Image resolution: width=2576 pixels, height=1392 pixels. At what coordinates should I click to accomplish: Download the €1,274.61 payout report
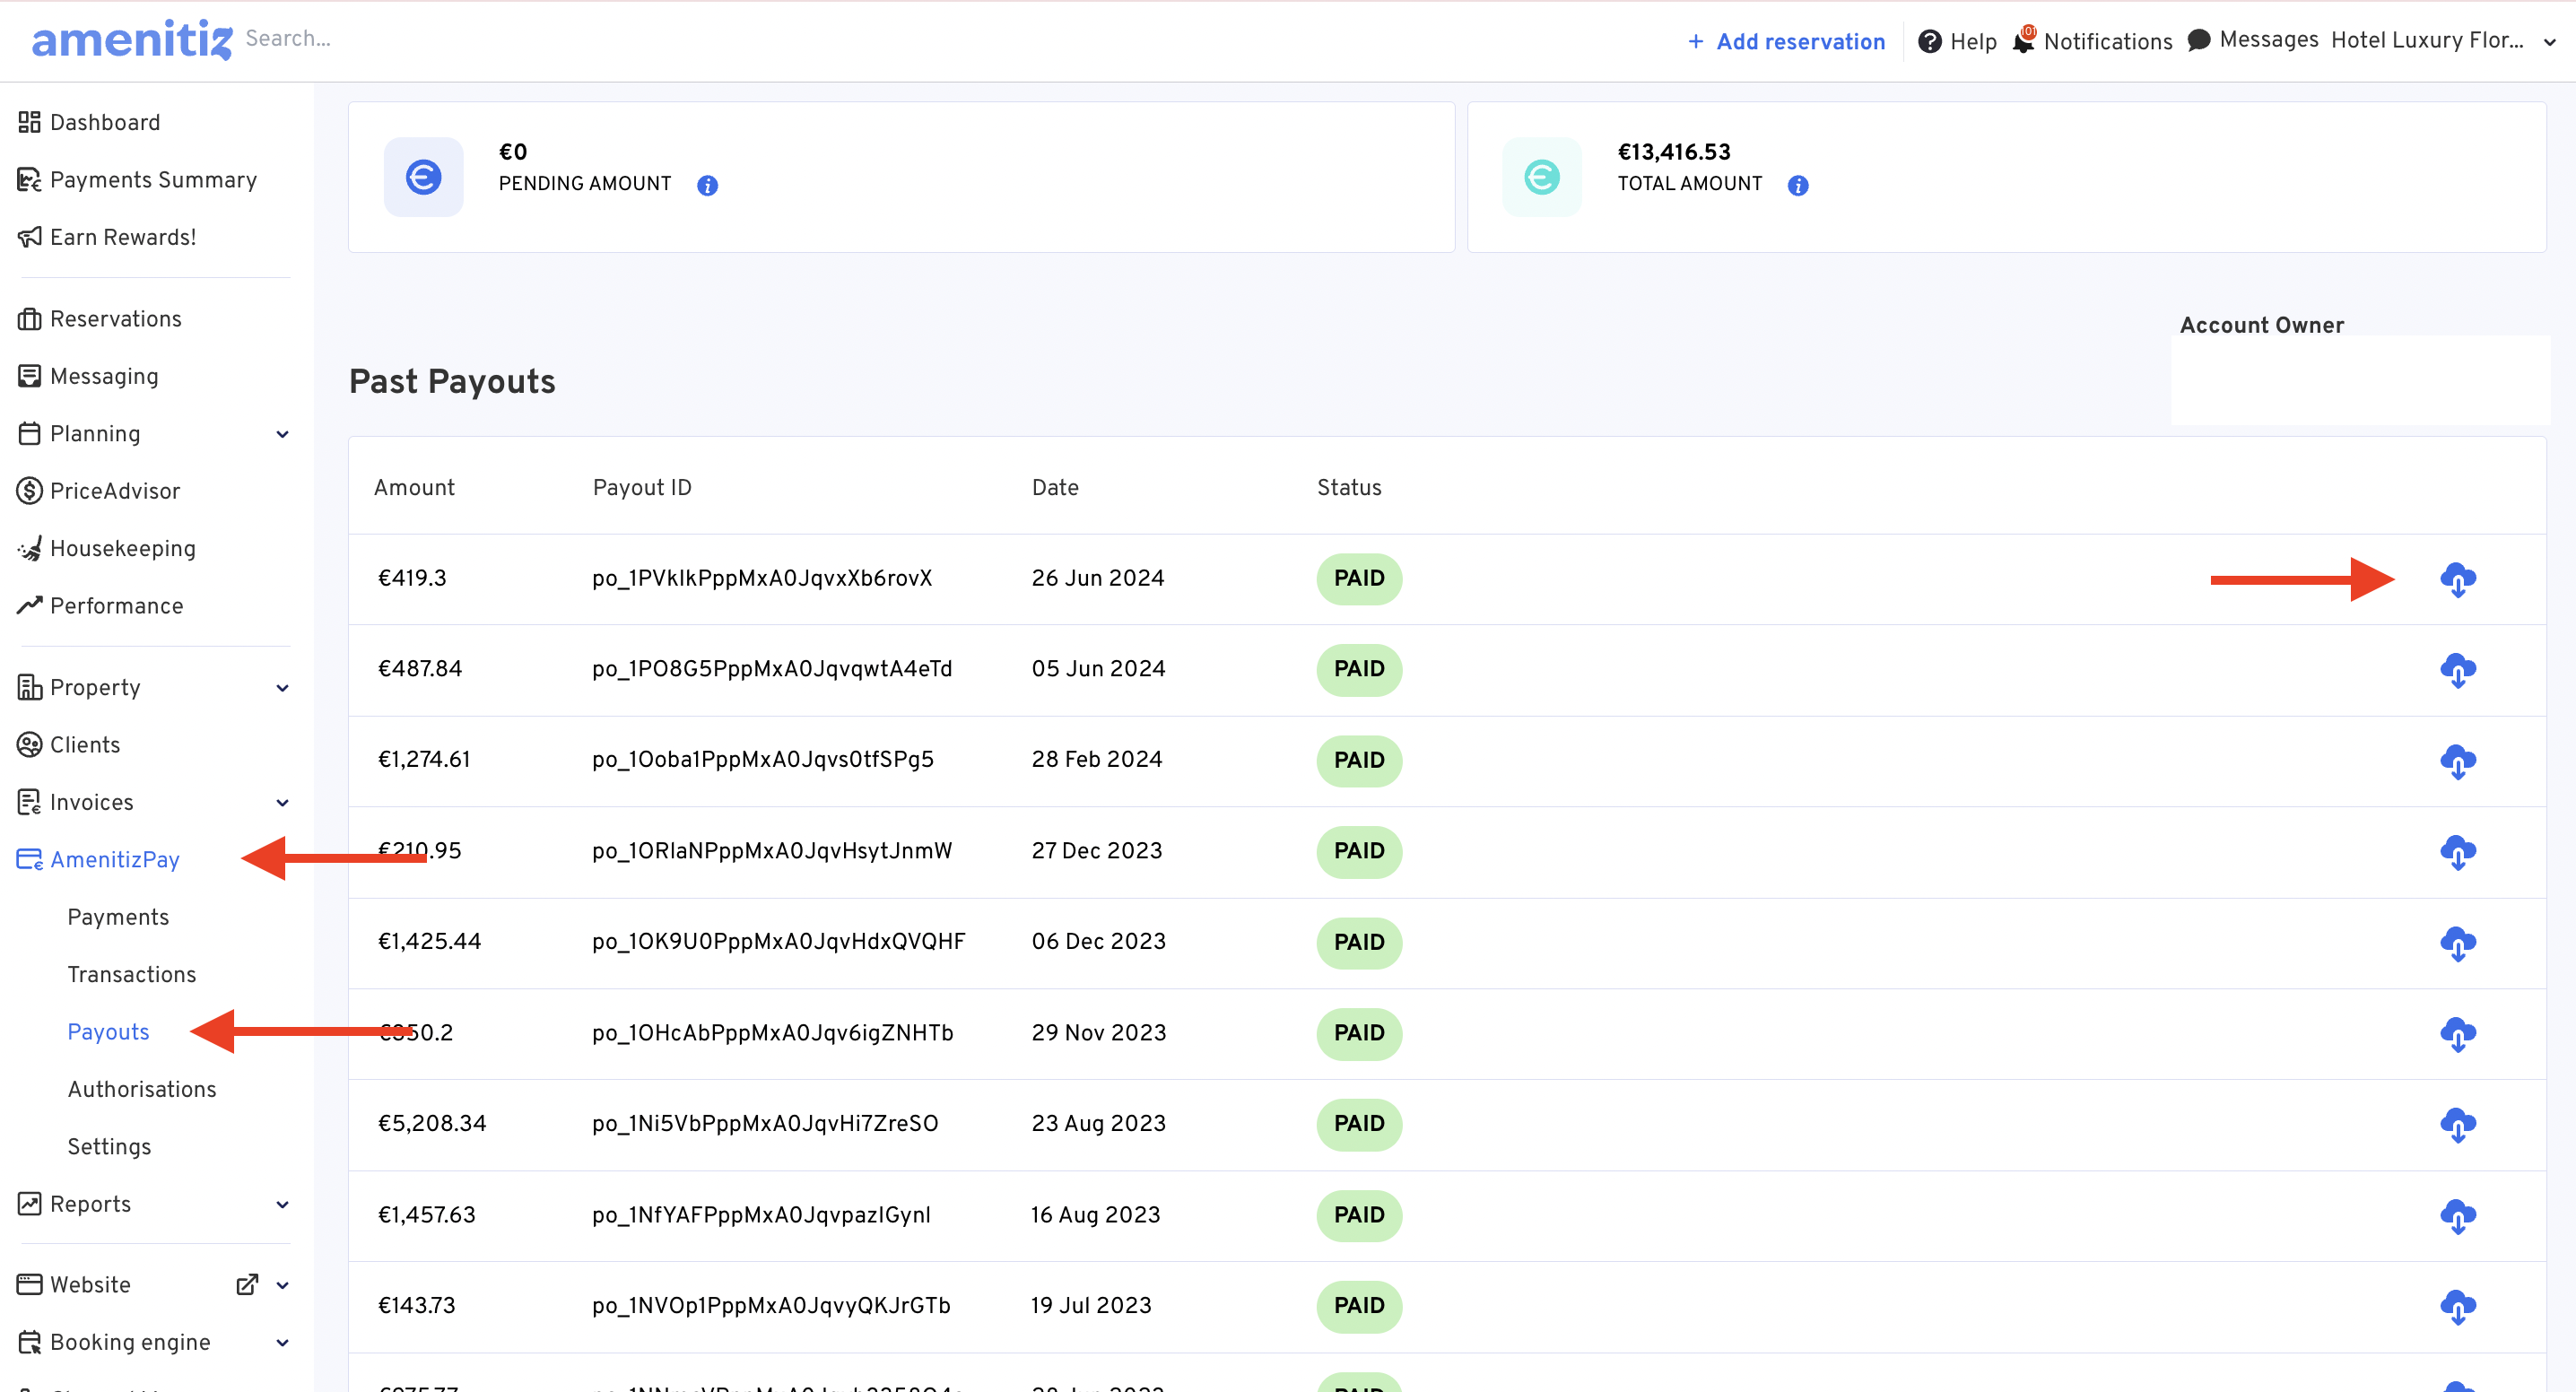(x=2457, y=761)
